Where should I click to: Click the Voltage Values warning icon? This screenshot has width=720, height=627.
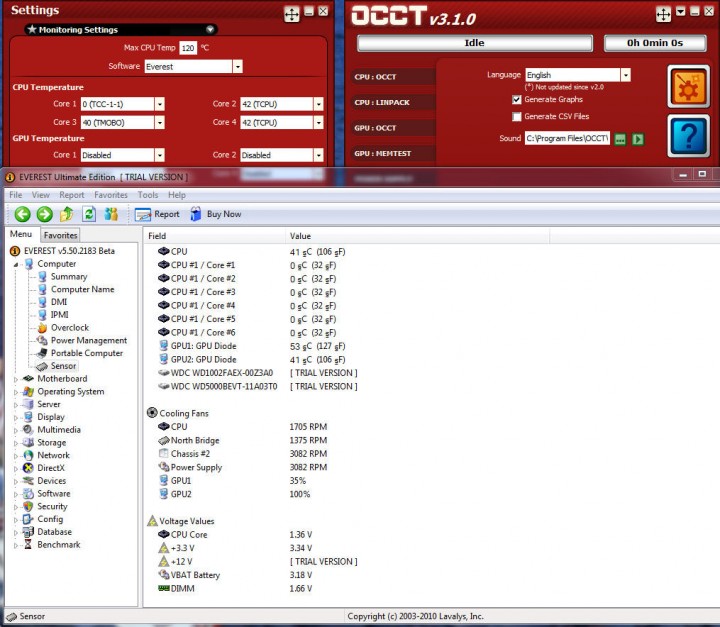click(152, 521)
